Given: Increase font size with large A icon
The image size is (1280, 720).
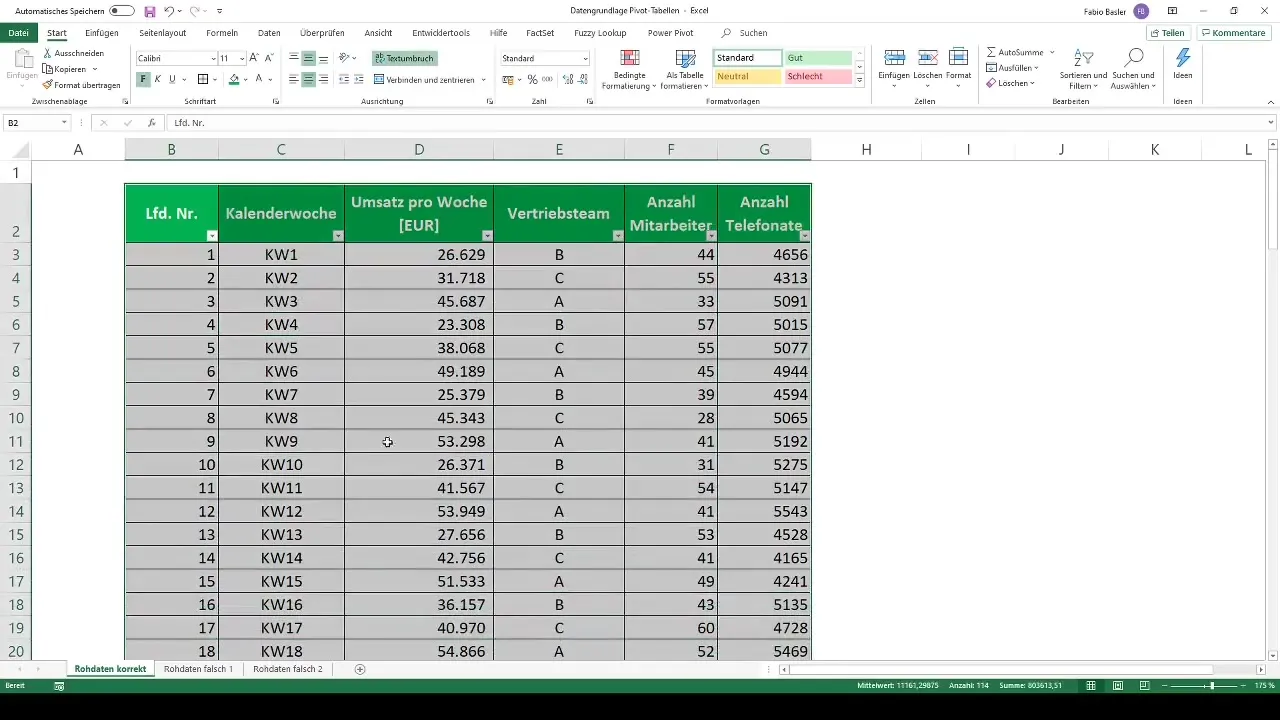Looking at the screenshot, I should [x=254, y=58].
